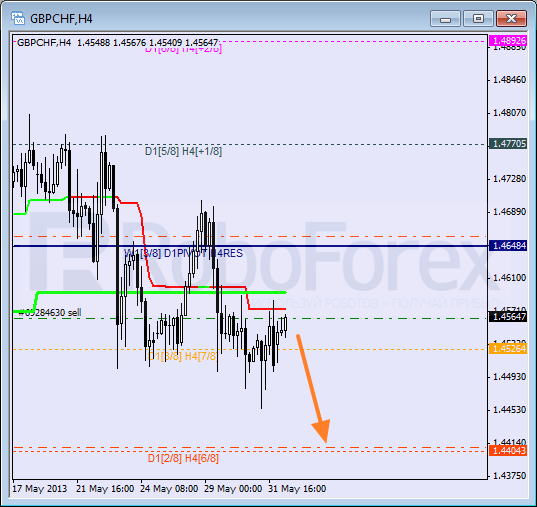Image resolution: width=537 pixels, height=507 pixels.
Task: Click the 1.46890 price scale value
Action: (509, 212)
